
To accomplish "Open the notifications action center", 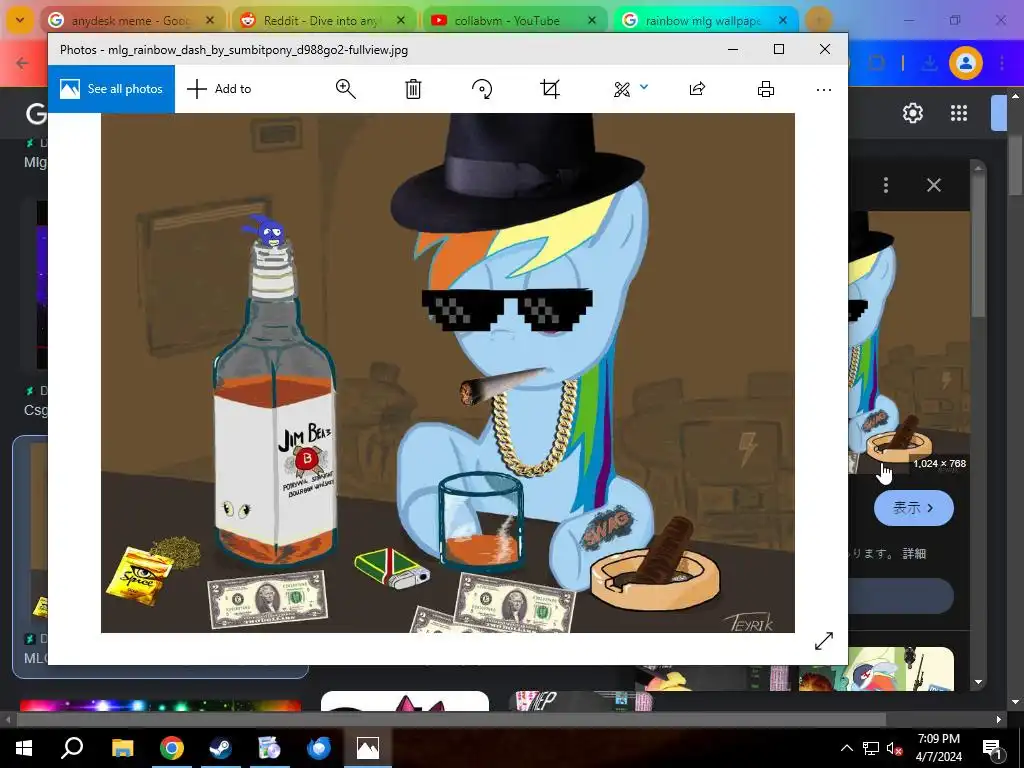I will pyautogui.click(x=992, y=748).
